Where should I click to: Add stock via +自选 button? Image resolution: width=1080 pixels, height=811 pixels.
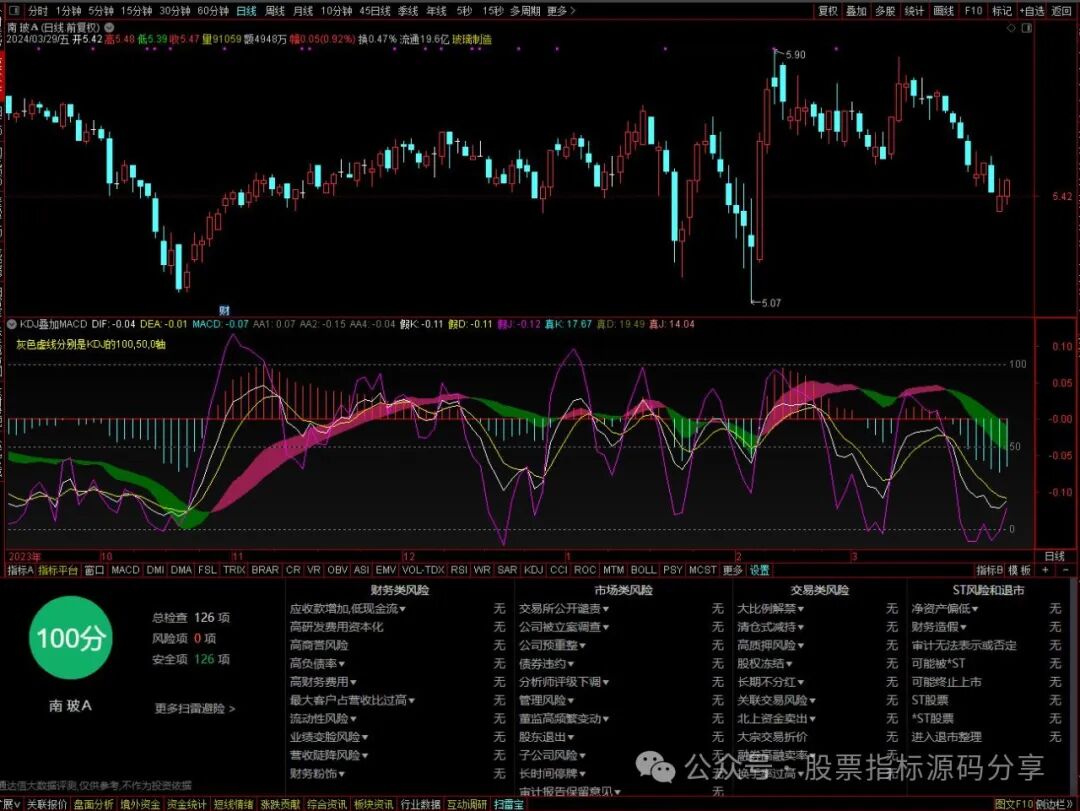pos(1032,11)
